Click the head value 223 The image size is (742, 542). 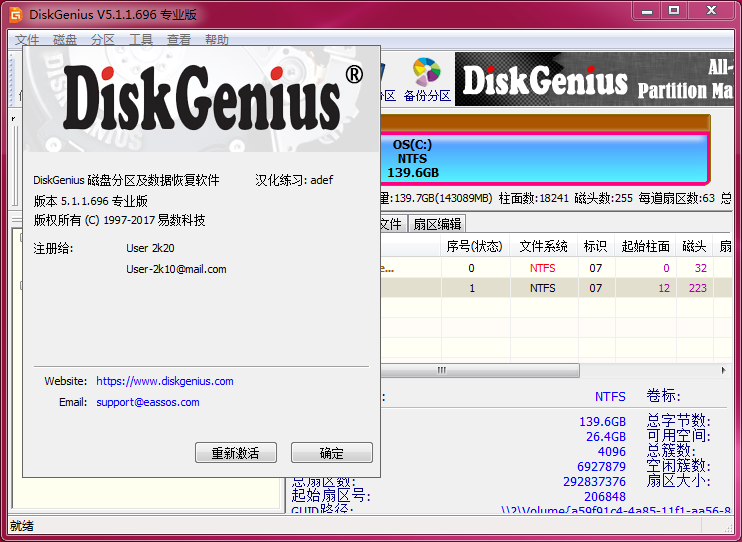click(698, 288)
